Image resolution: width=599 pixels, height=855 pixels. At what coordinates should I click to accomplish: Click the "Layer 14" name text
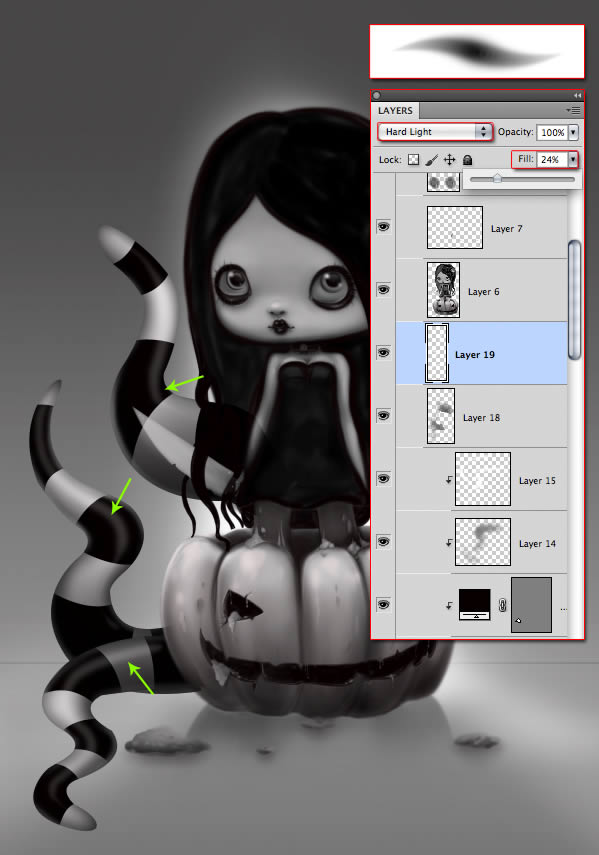coord(537,544)
